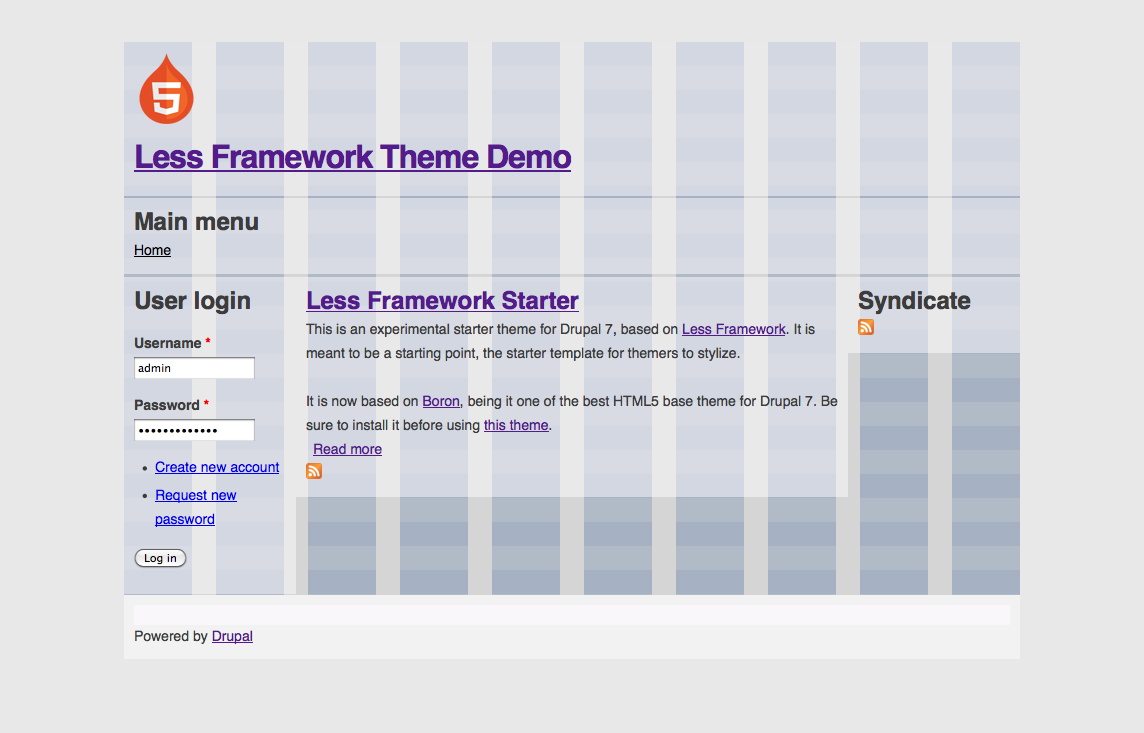Click the Powered by footer text

tap(170, 636)
